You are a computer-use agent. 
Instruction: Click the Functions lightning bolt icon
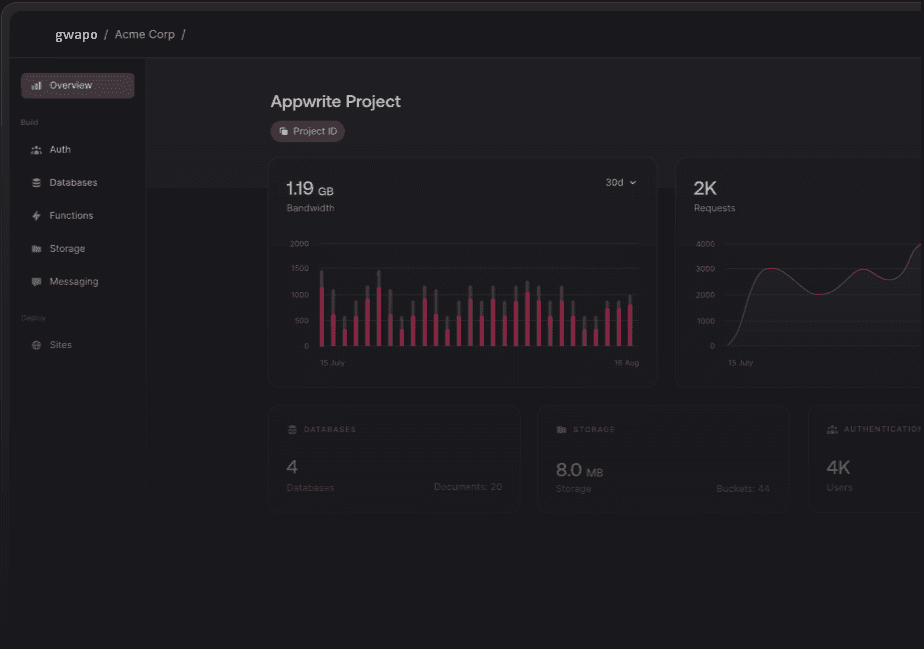37,216
